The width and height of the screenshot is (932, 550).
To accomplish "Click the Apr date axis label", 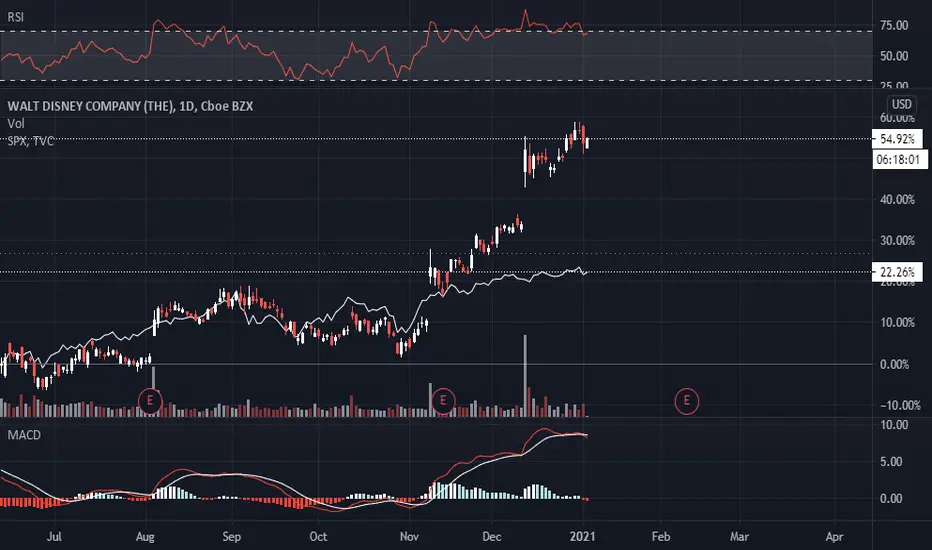I will point(835,536).
